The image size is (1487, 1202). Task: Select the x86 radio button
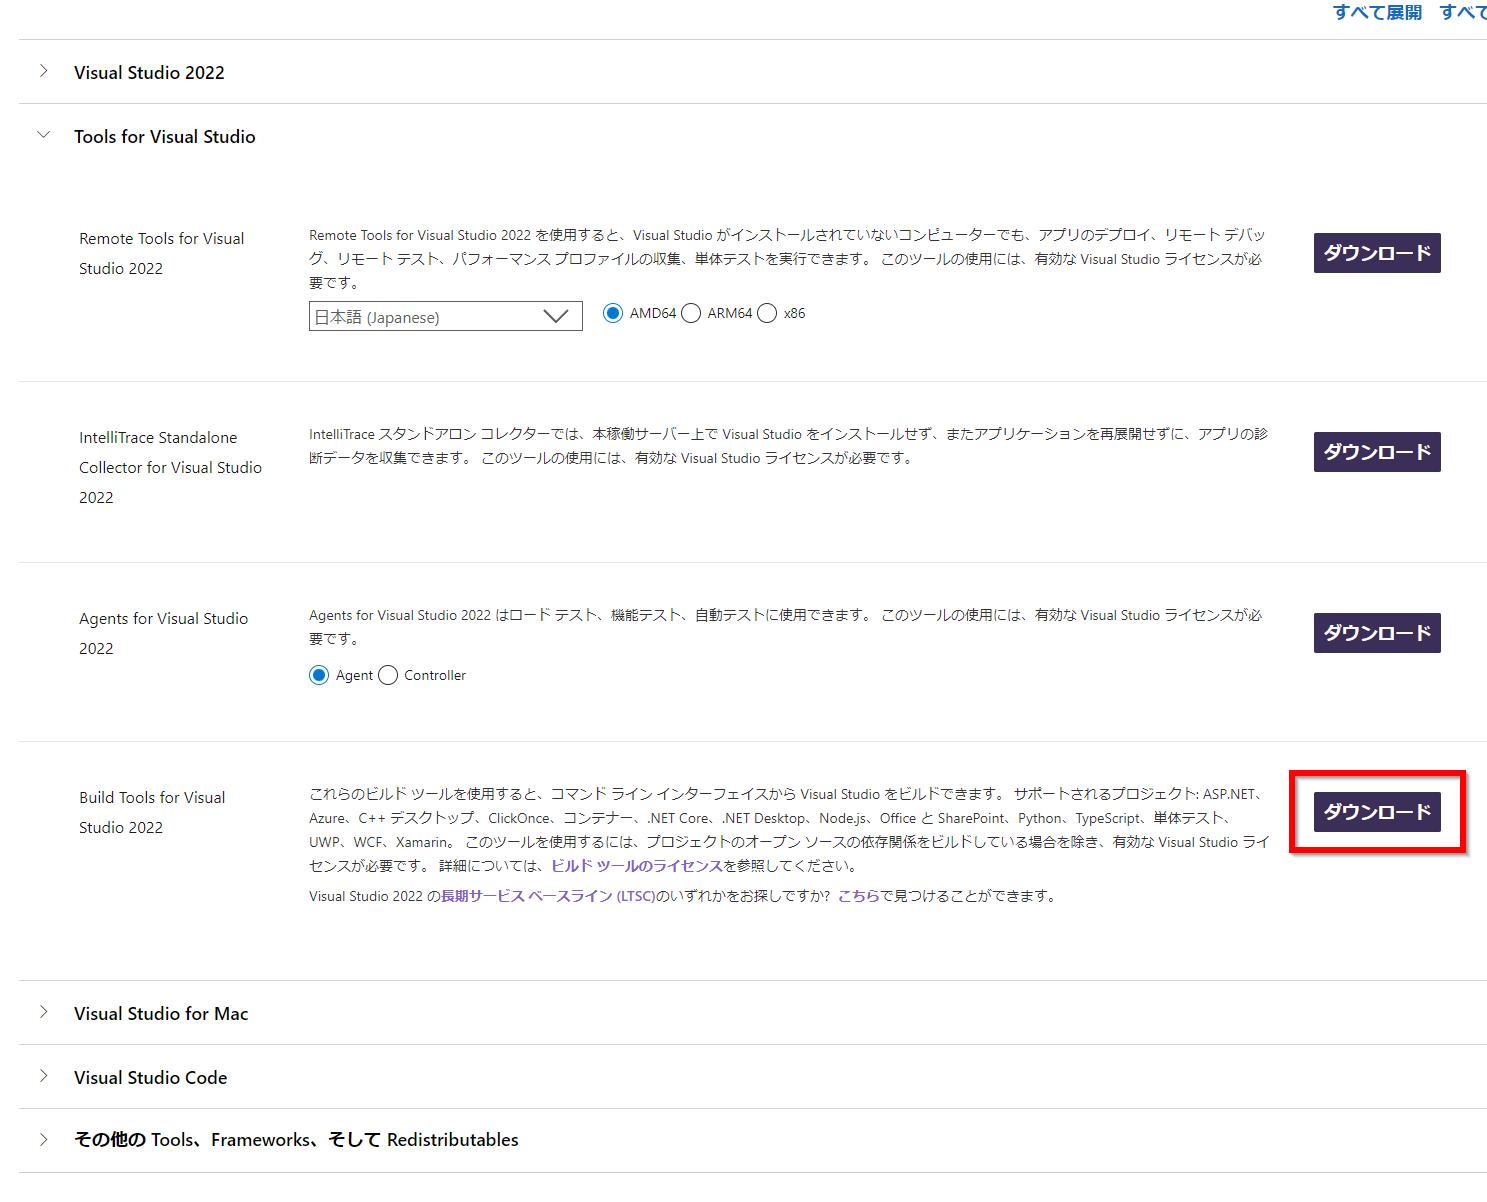(x=766, y=312)
